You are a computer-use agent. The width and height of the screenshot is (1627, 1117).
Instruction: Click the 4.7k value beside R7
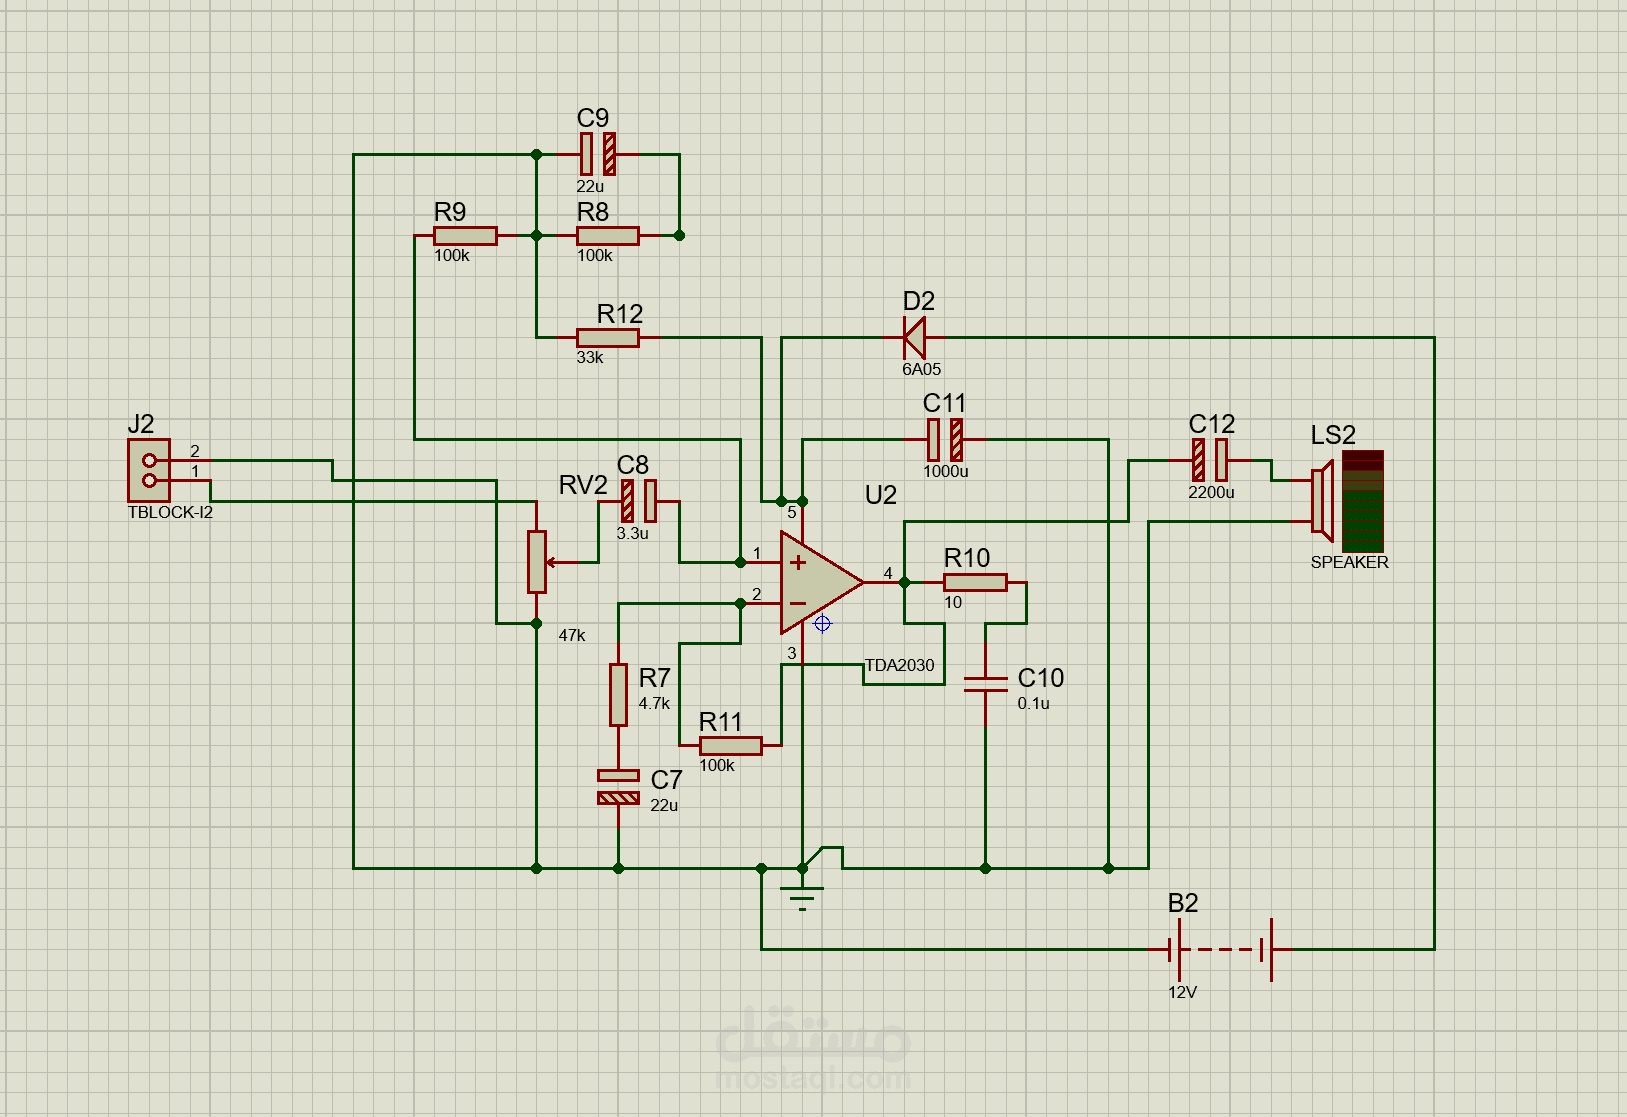click(x=655, y=703)
